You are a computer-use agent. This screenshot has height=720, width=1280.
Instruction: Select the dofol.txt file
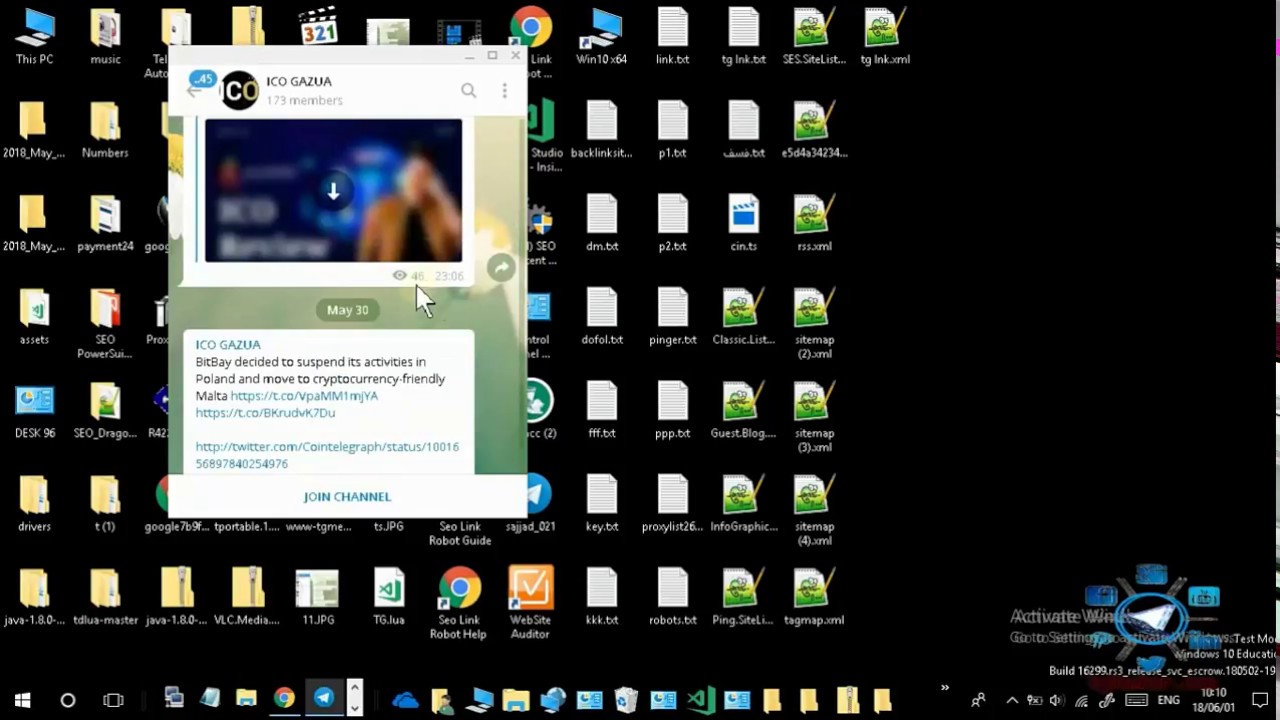coord(602,318)
